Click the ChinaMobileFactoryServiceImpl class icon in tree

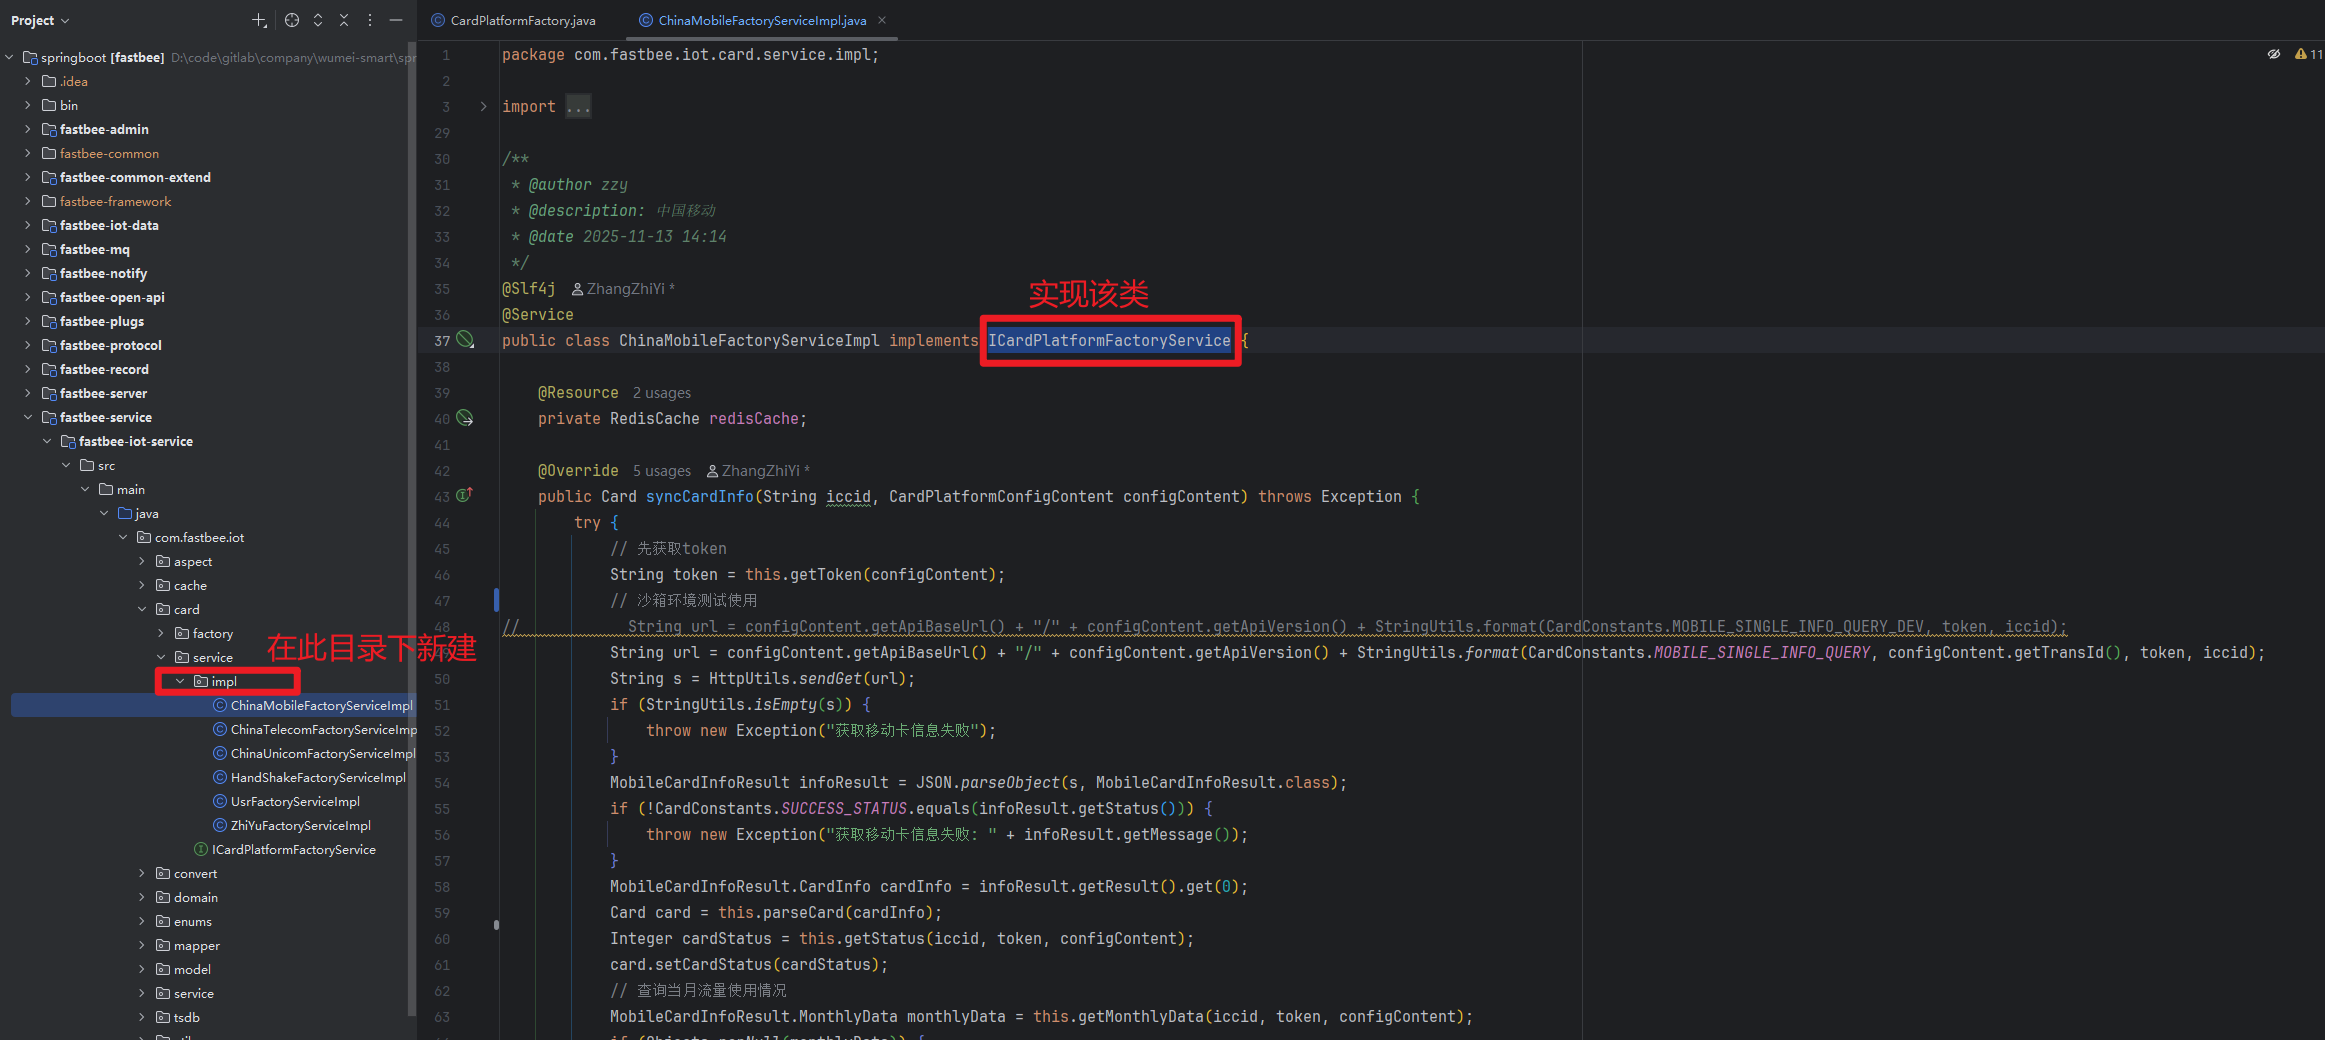coord(220,705)
